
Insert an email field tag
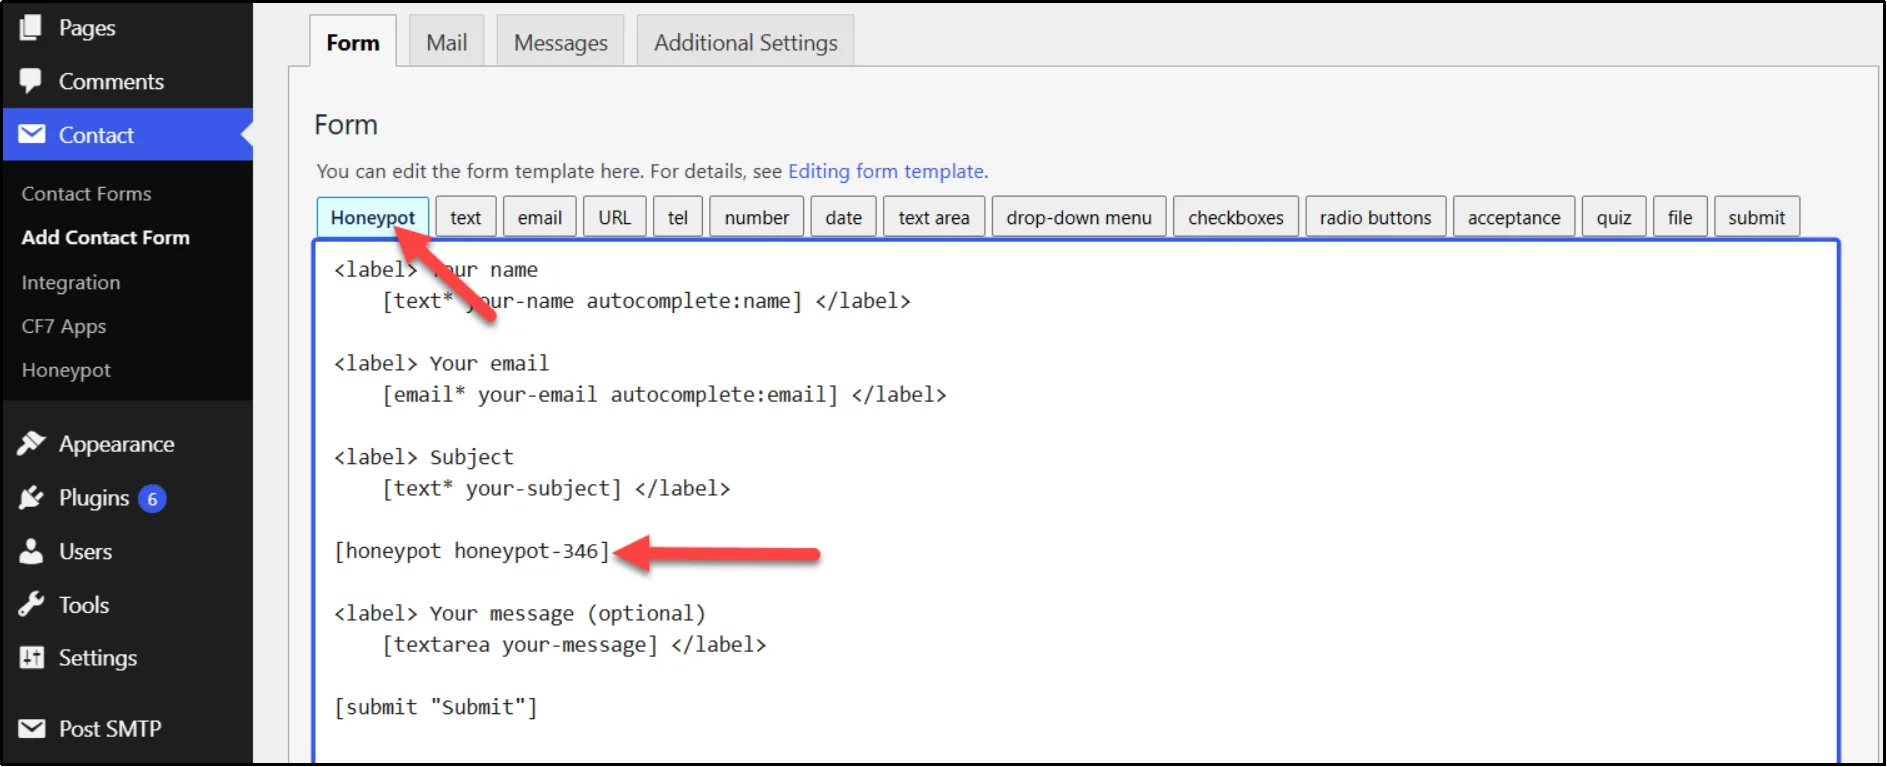(x=540, y=217)
